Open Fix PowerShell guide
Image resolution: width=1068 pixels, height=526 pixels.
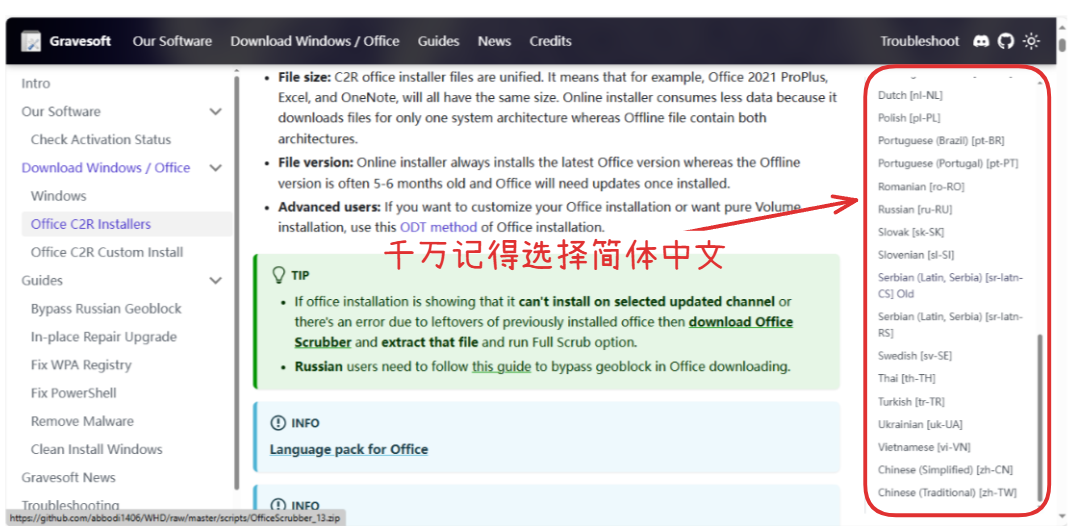point(74,393)
